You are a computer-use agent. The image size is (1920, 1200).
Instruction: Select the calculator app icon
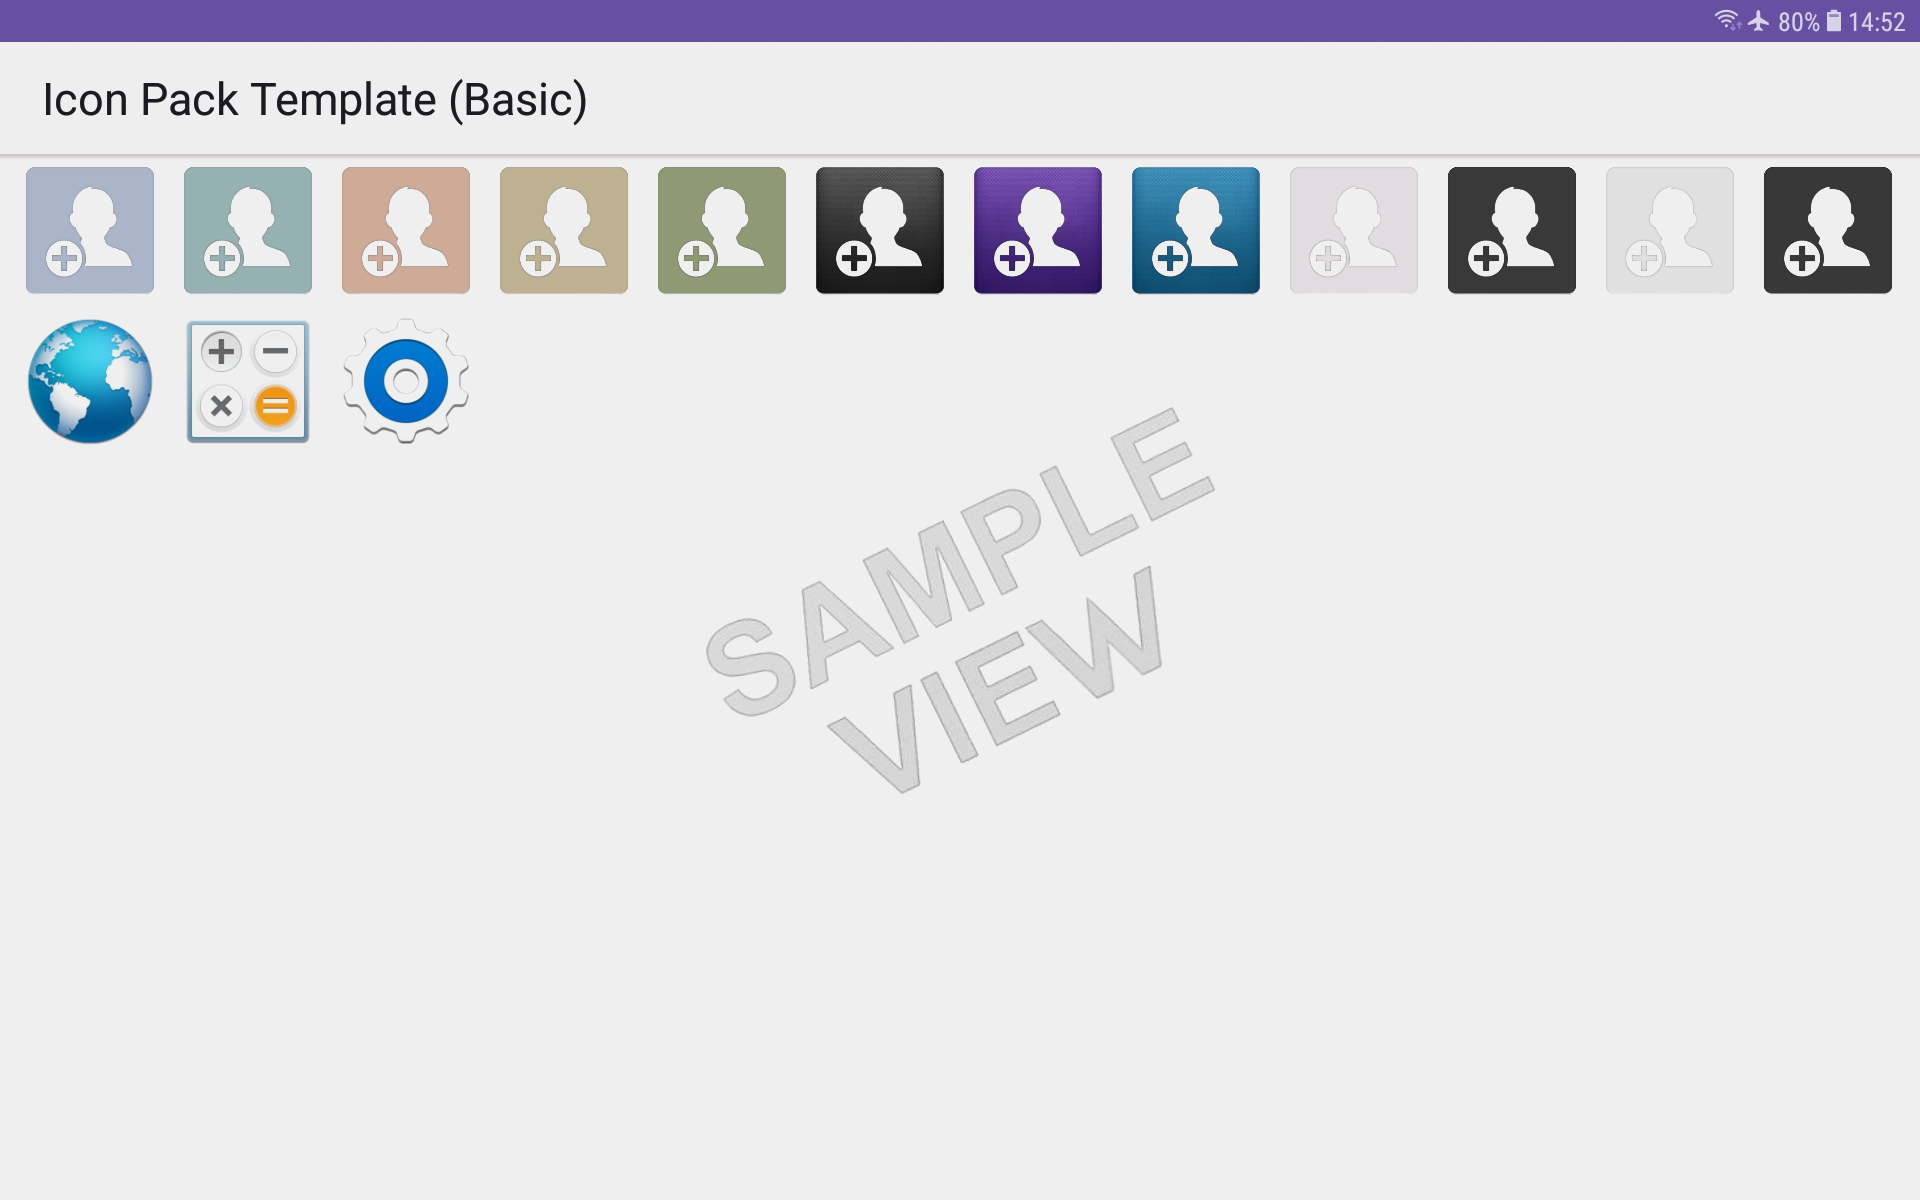[x=249, y=380]
